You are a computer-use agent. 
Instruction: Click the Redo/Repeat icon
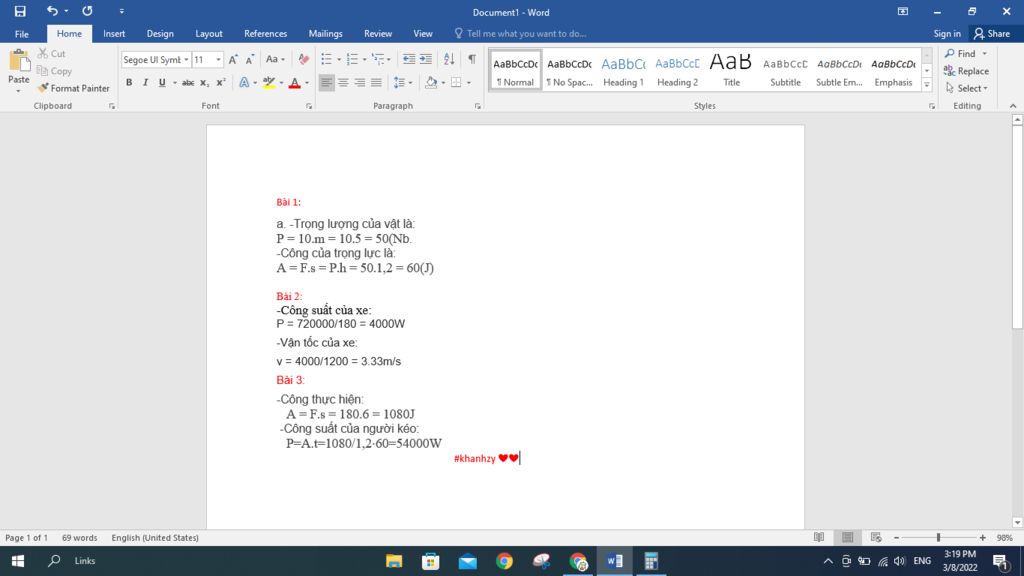pyautogui.click(x=87, y=11)
